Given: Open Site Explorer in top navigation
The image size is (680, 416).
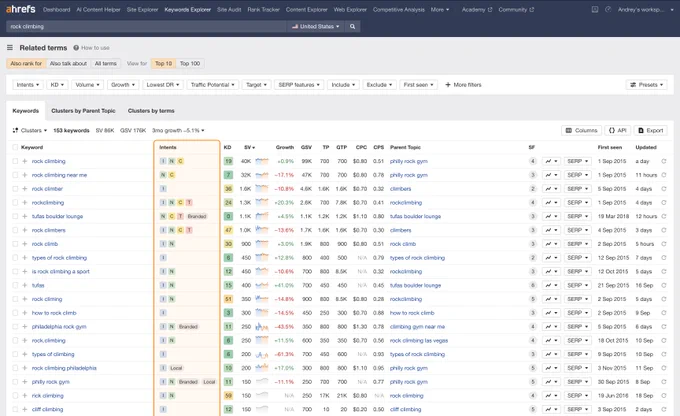Looking at the screenshot, I should pyautogui.click(x=142, y=10).
